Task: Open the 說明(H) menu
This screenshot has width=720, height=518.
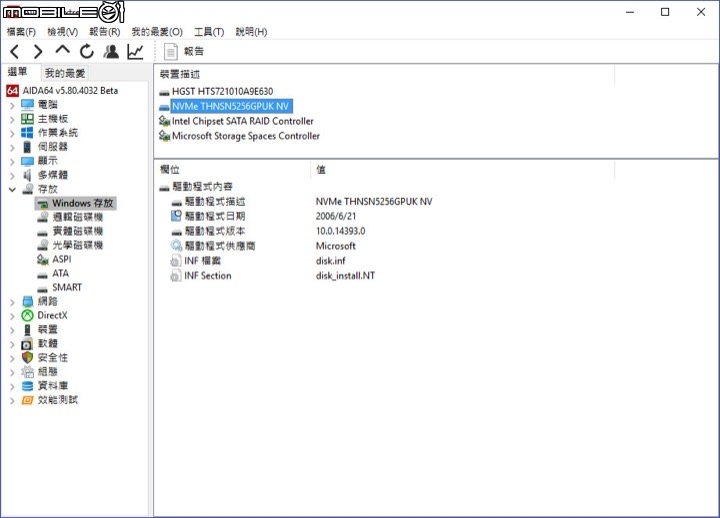Action: (x=251, y=32)
